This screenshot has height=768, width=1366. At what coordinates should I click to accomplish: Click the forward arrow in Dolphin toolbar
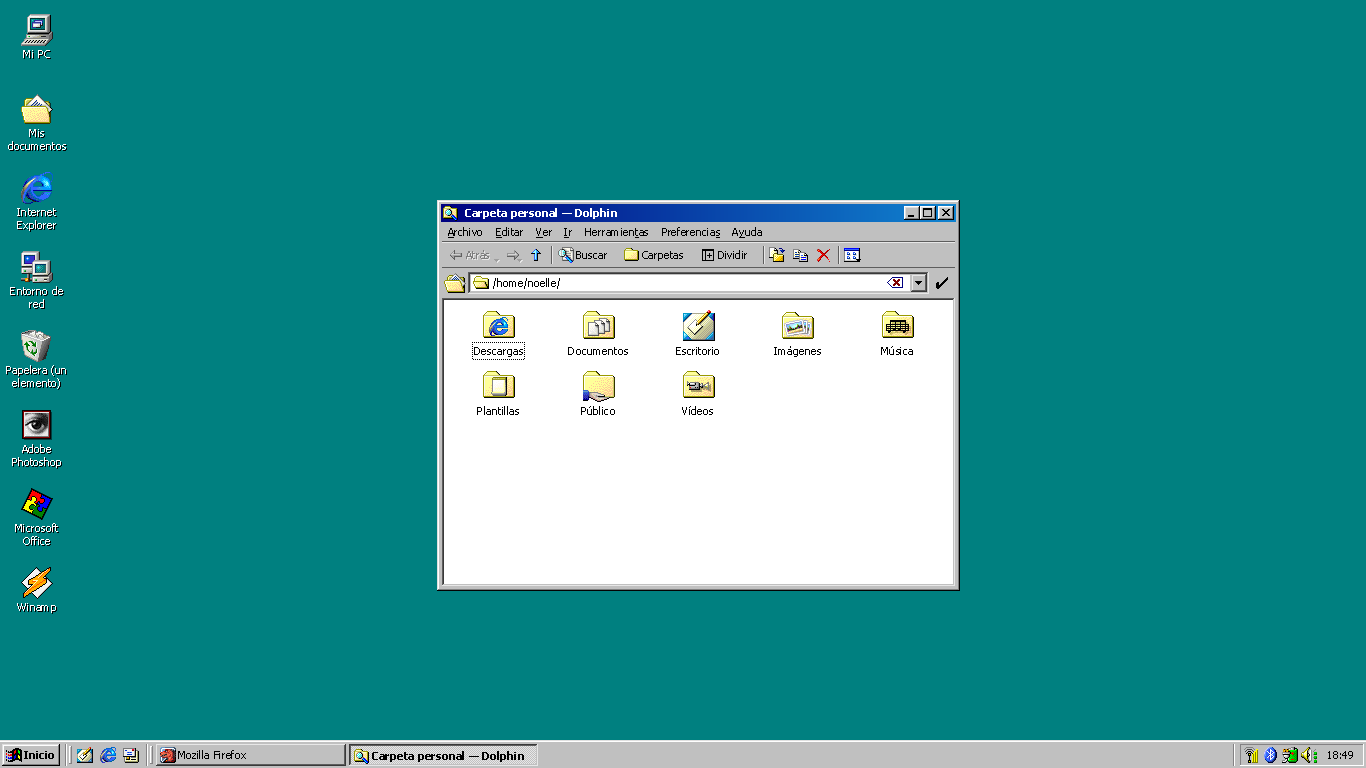[x=513, y=255]
